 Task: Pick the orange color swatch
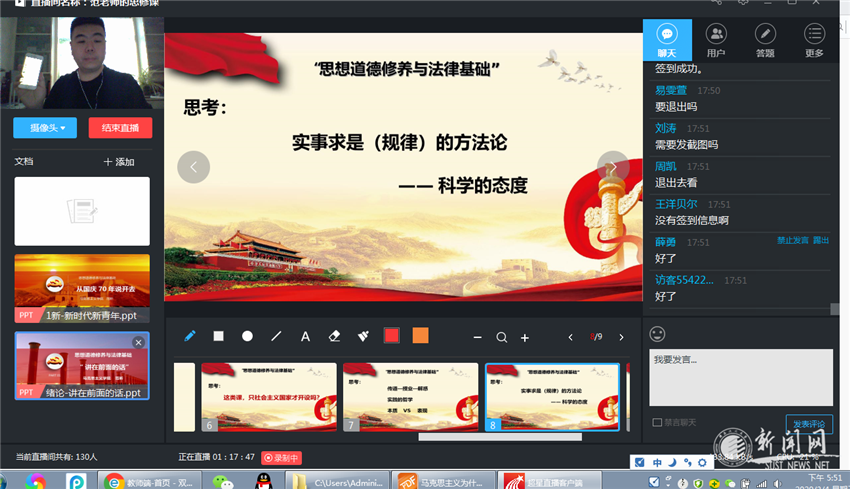[x=420, y=336]
